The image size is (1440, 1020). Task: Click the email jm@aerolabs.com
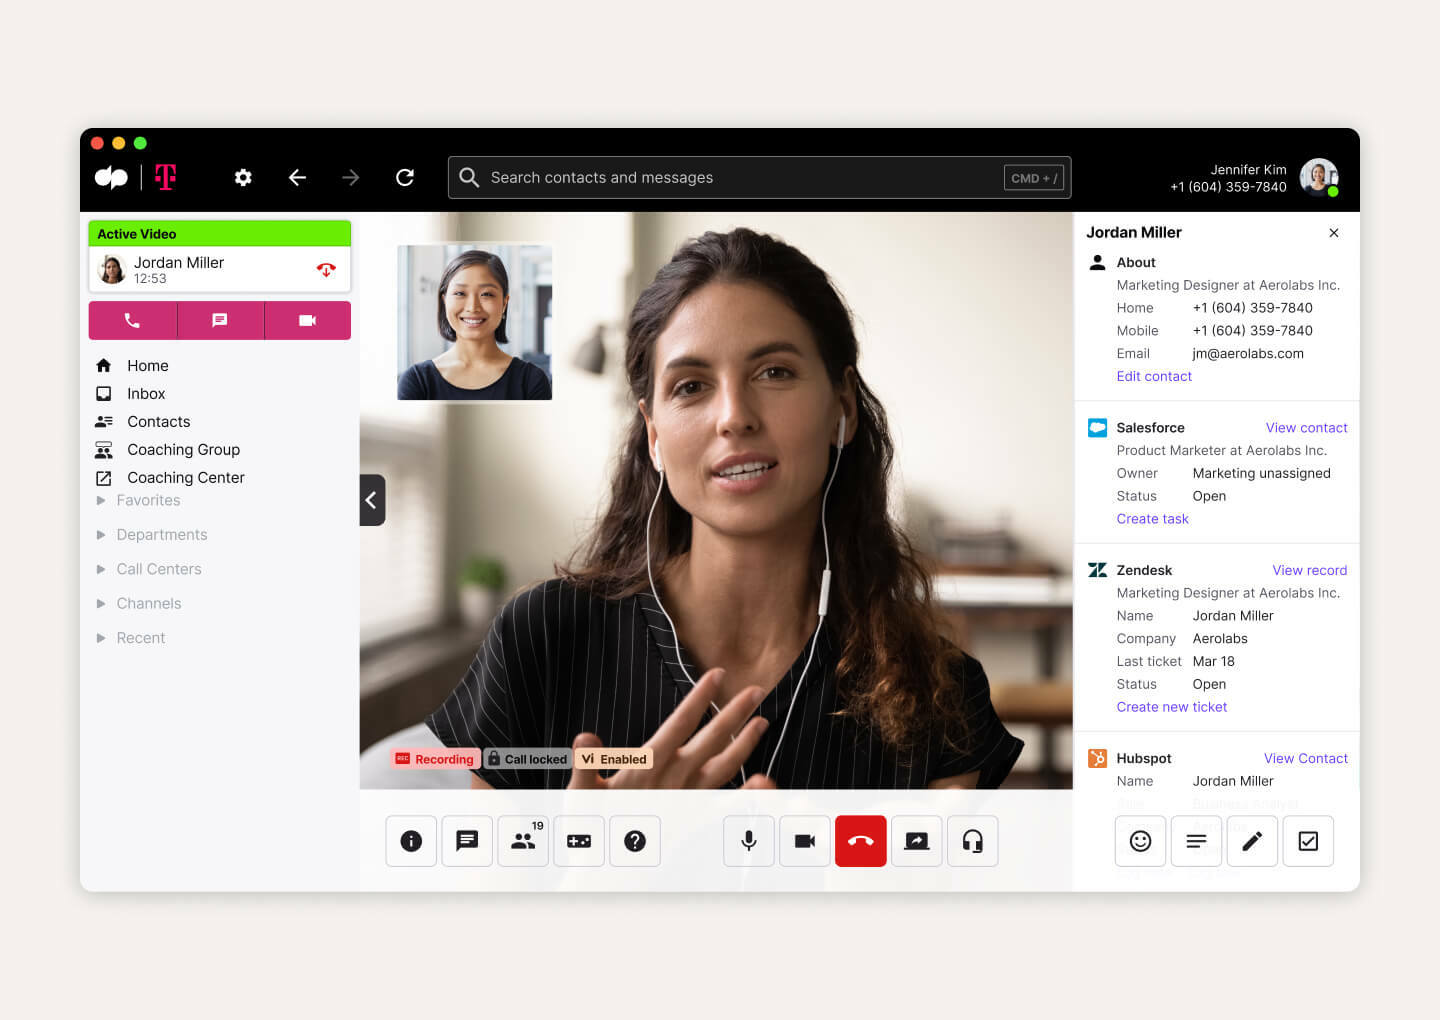tap(1248, 354)
